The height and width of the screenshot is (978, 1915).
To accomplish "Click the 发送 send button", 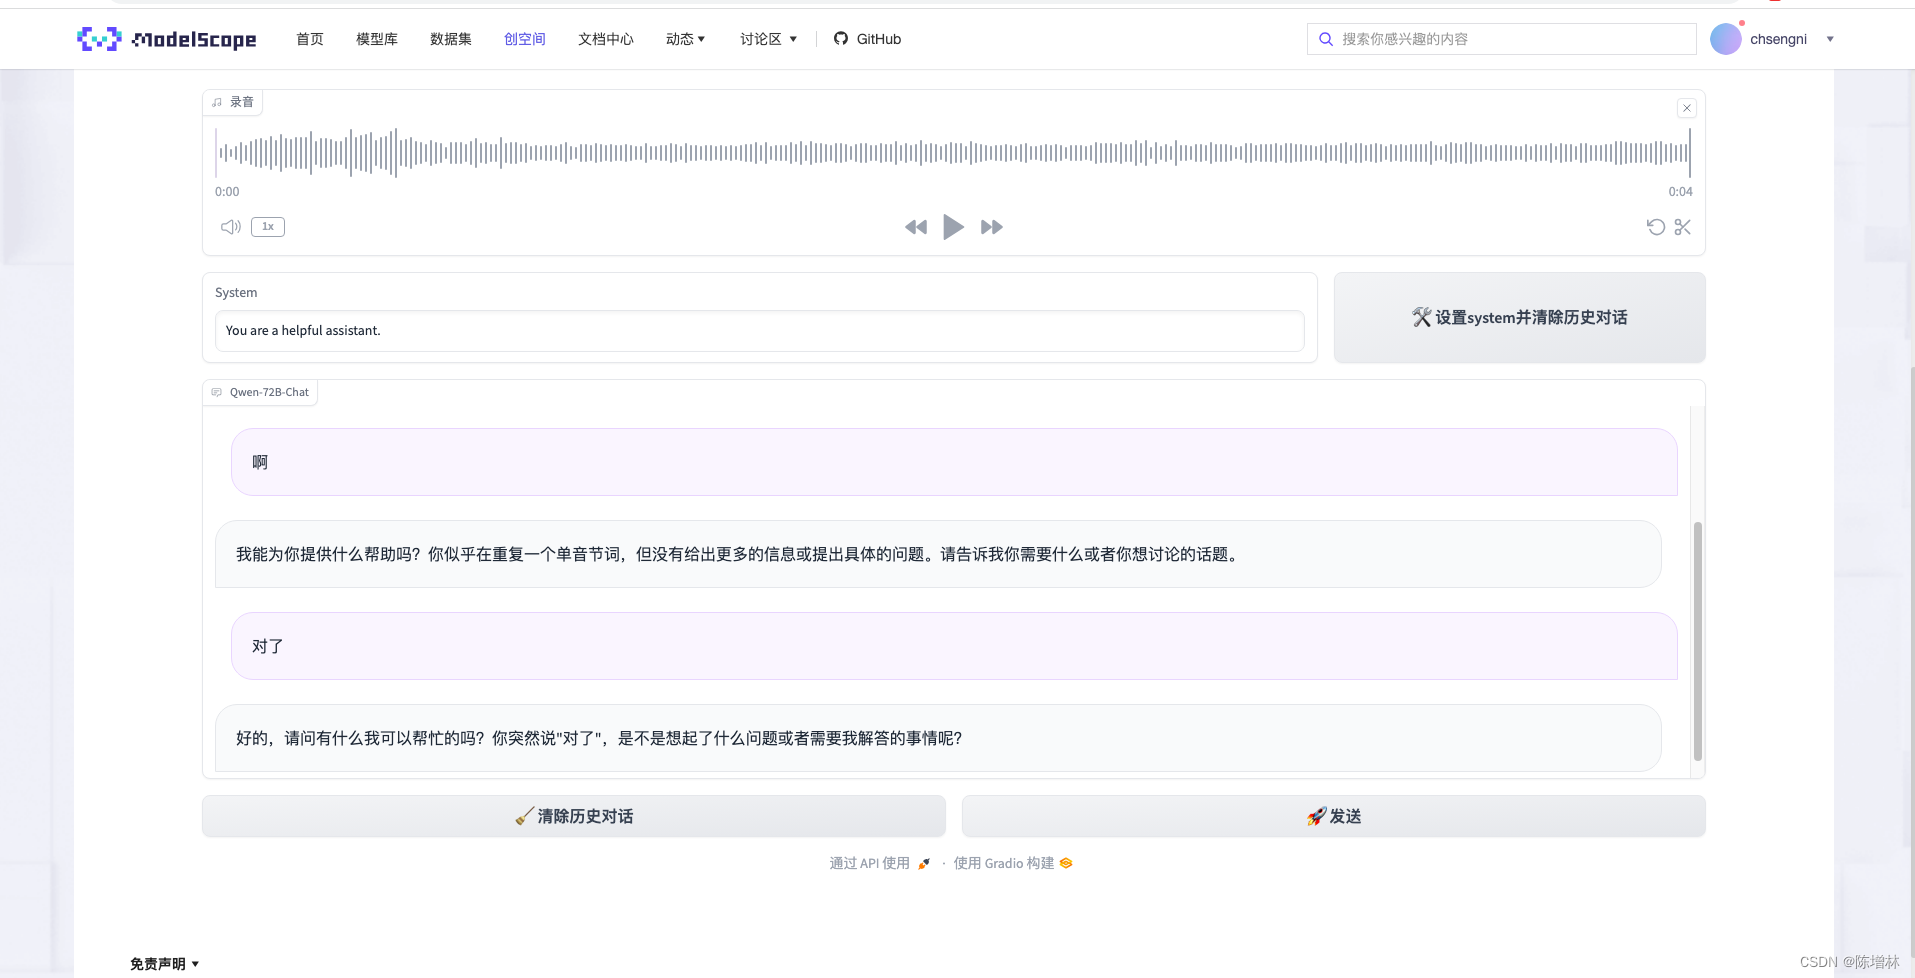I will pos(1334,816).
